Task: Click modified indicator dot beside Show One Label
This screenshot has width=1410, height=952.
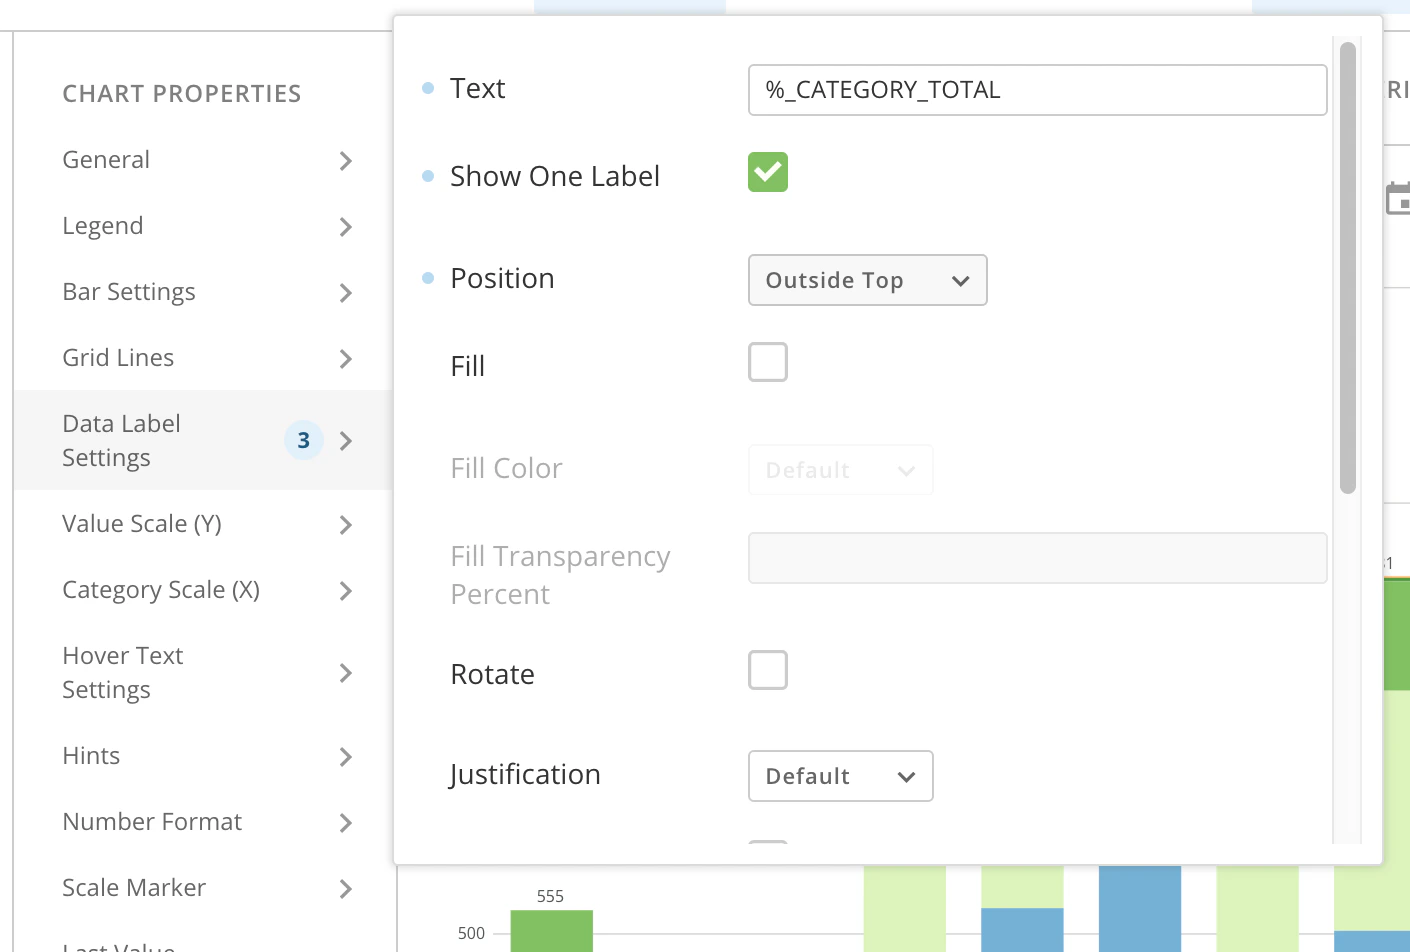Action: tap(428, 176)
